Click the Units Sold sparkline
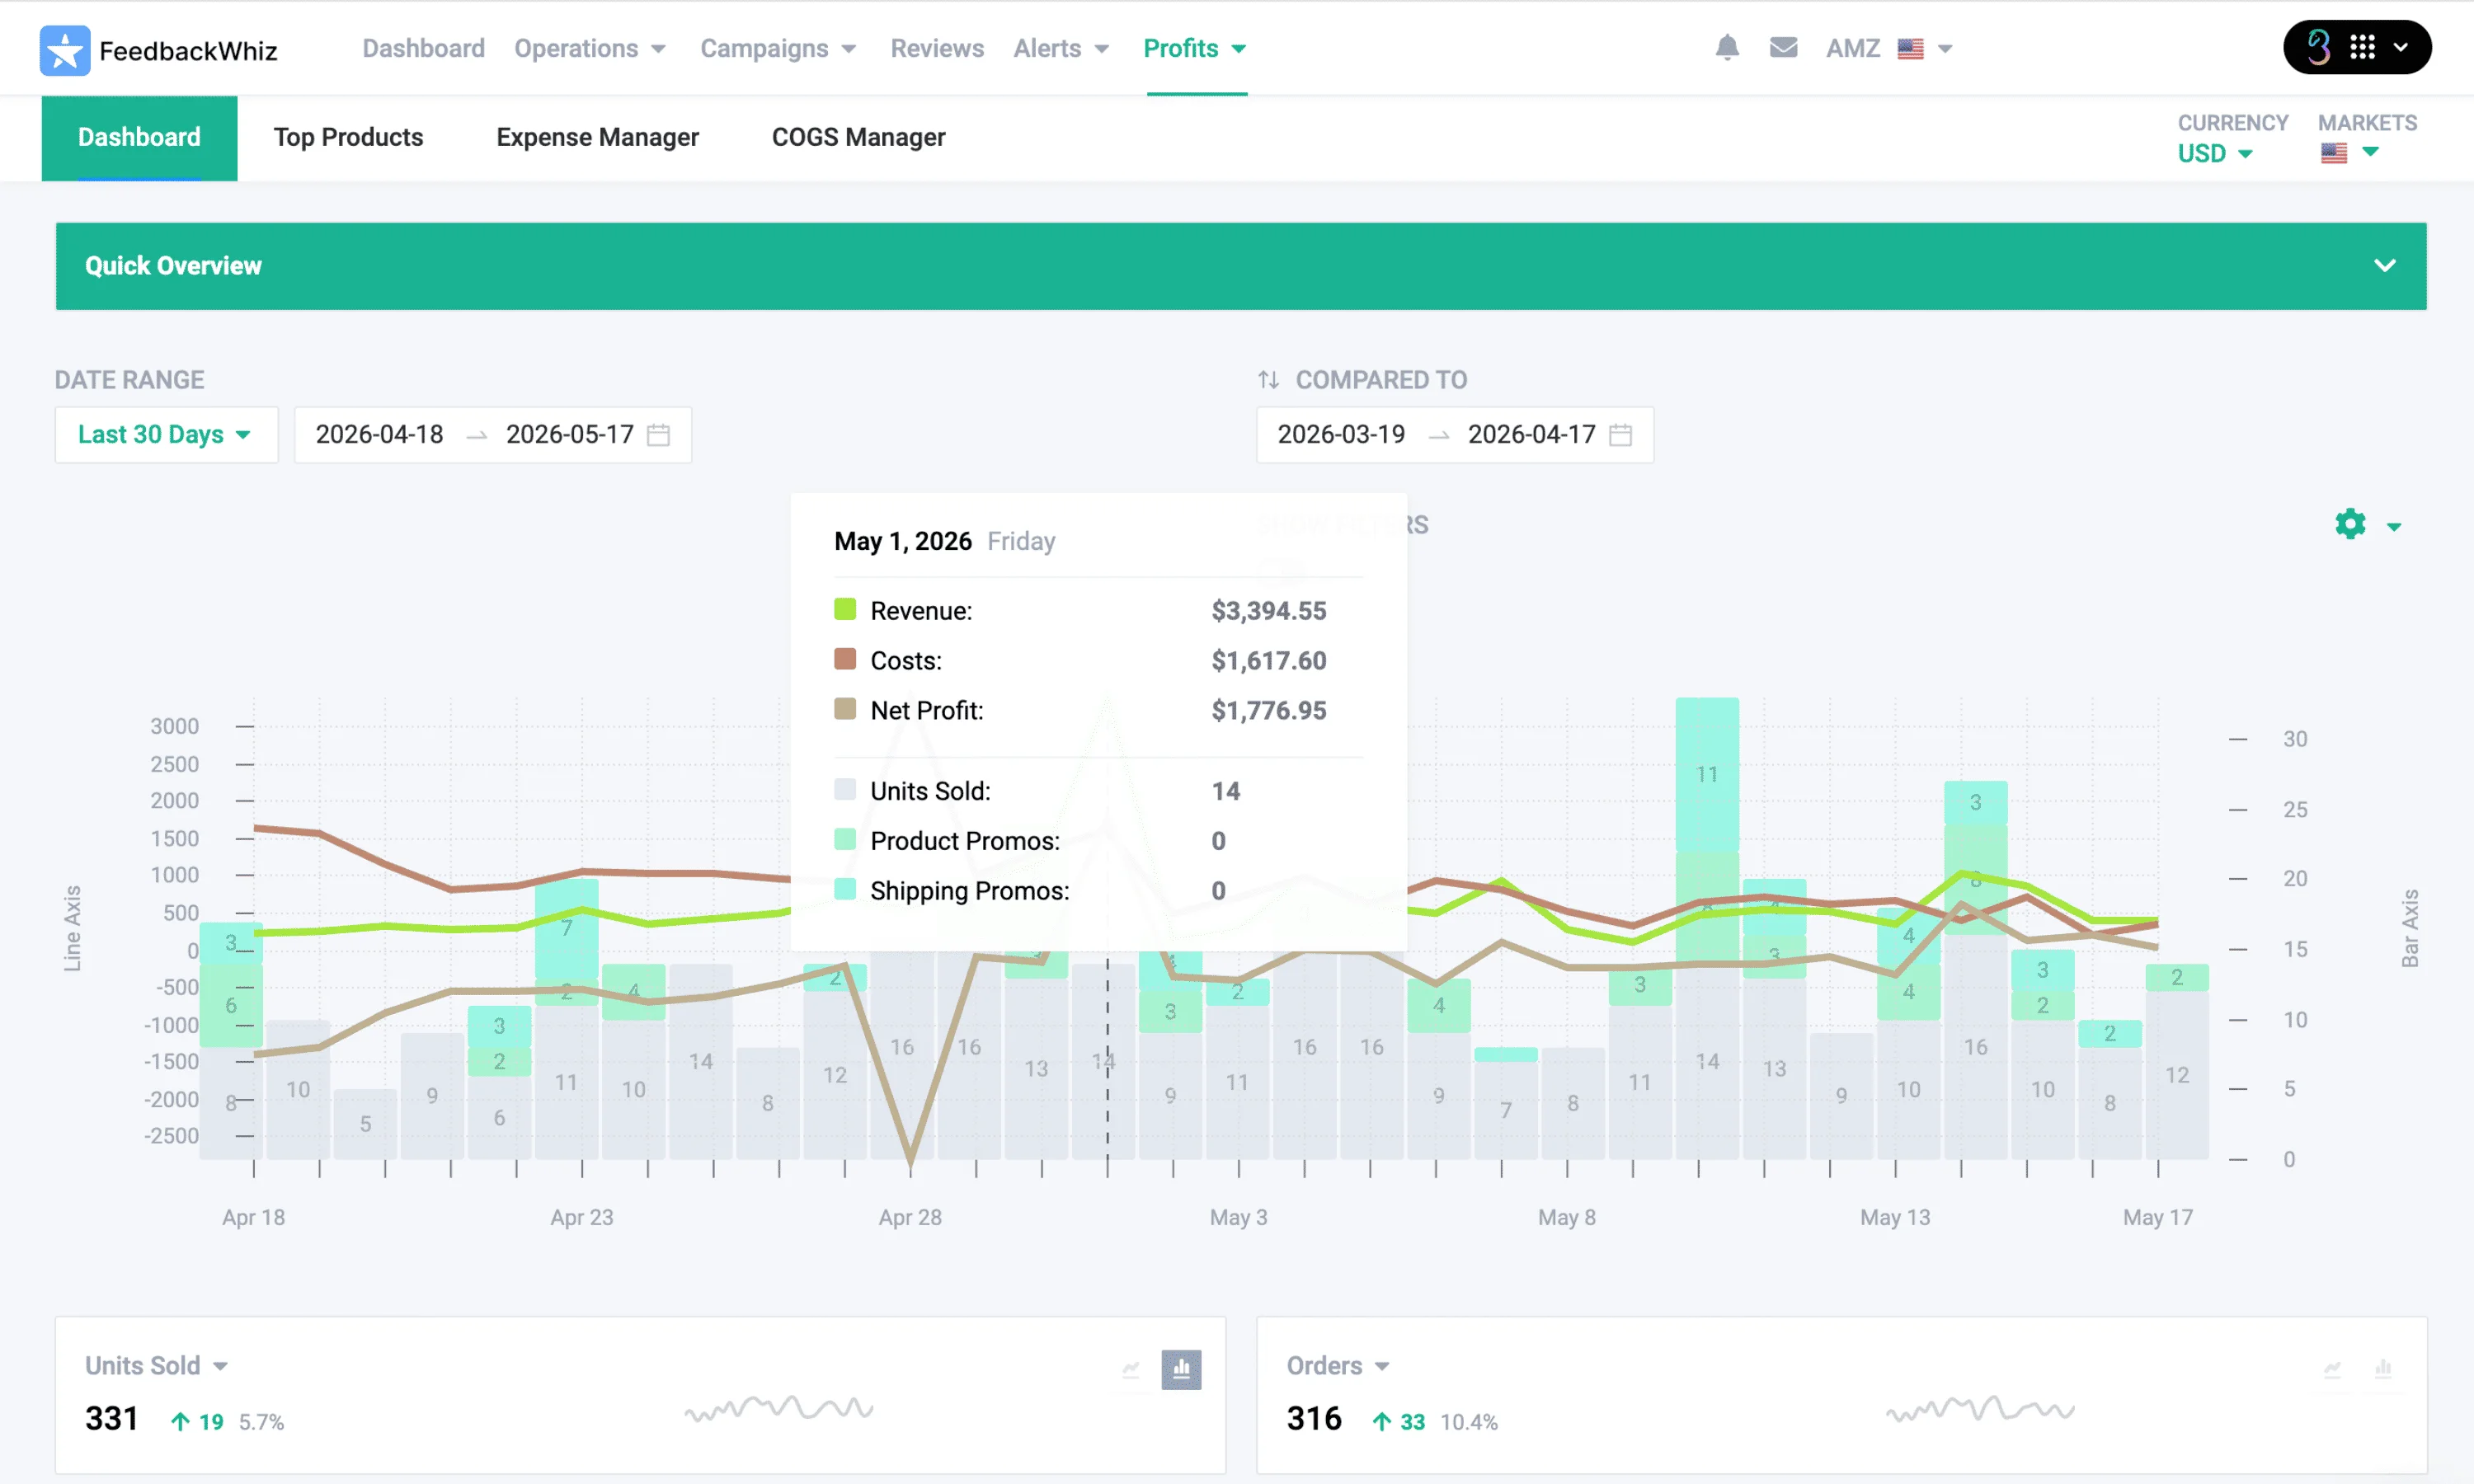Viewport: 2474px width, 1484px height. tap(779, 1408)
